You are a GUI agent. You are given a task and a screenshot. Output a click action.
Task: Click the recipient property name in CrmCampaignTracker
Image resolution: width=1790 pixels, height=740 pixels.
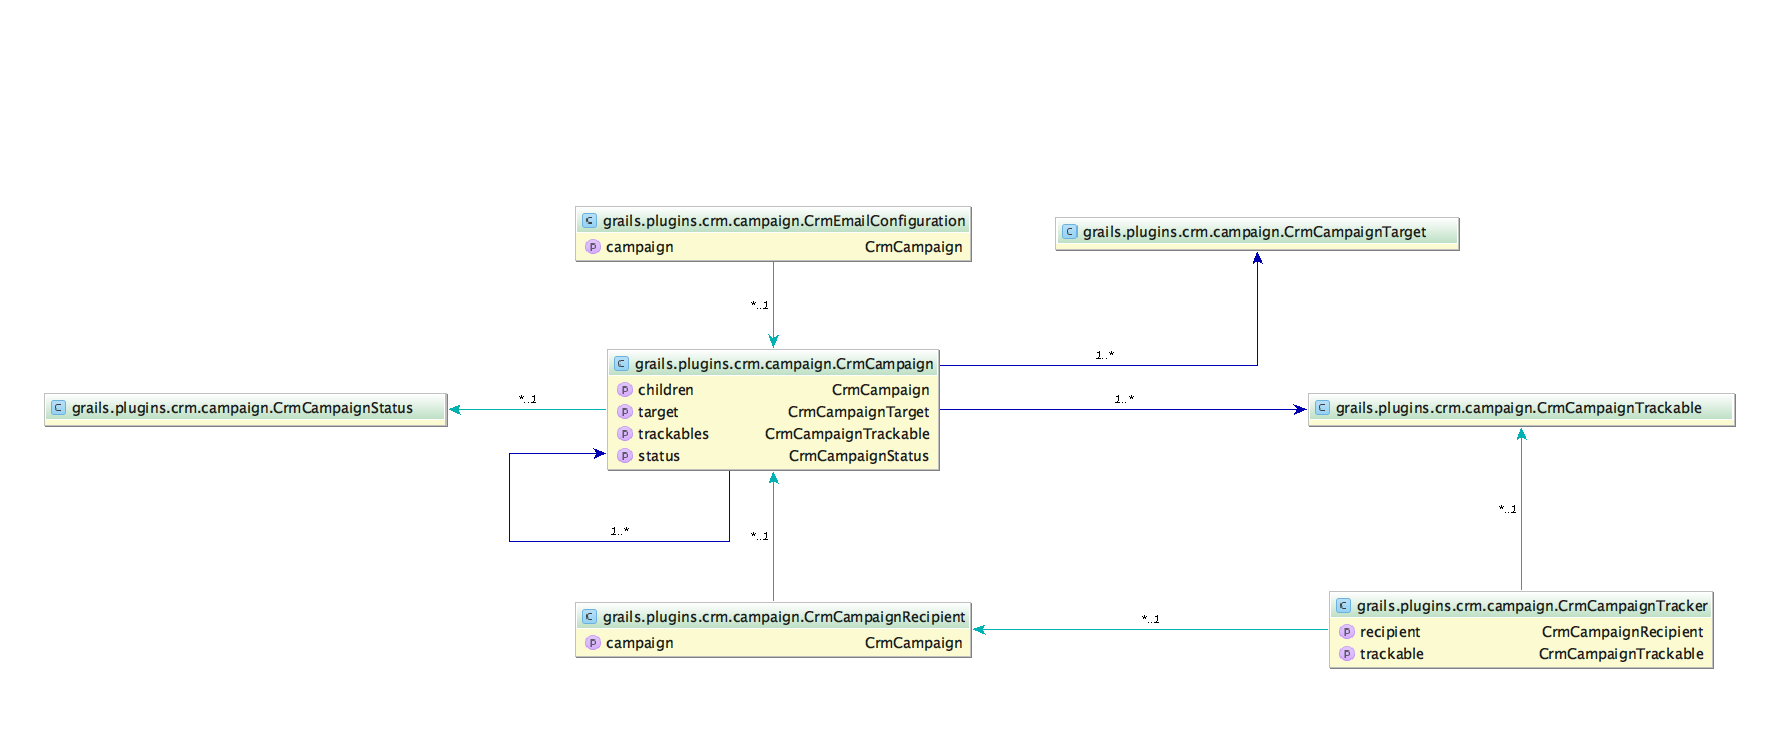point(1390,632)
